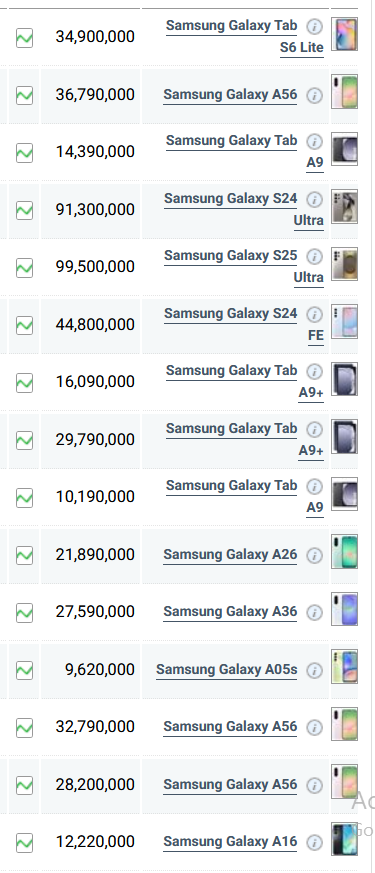Open price chart for 34,900,000 row
Image resolution: width=375 pixels, height=873 pixels.
point(24,38)
